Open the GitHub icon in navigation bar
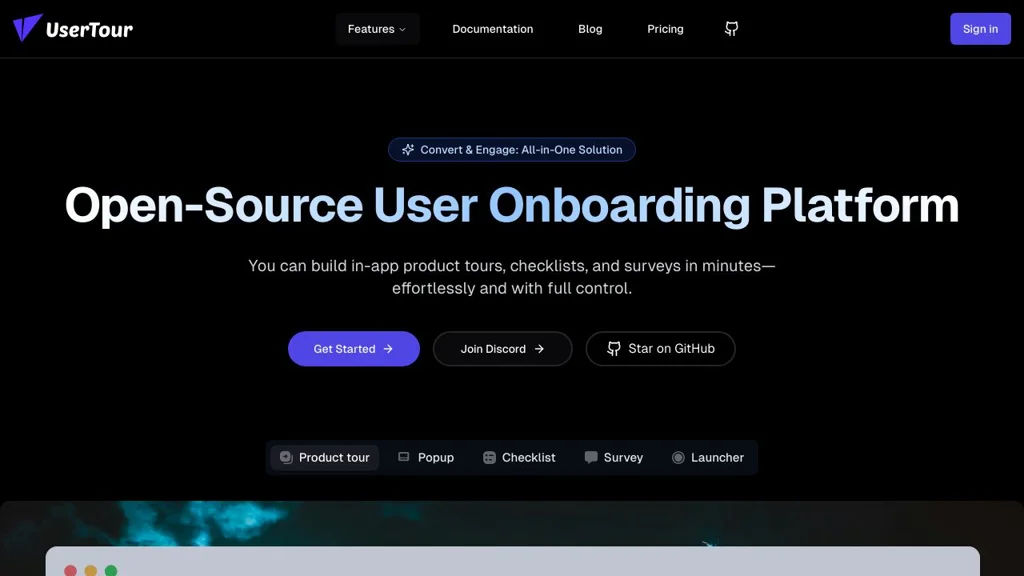The height and width of the screenshot is (576, 1024). coord(731,29)
